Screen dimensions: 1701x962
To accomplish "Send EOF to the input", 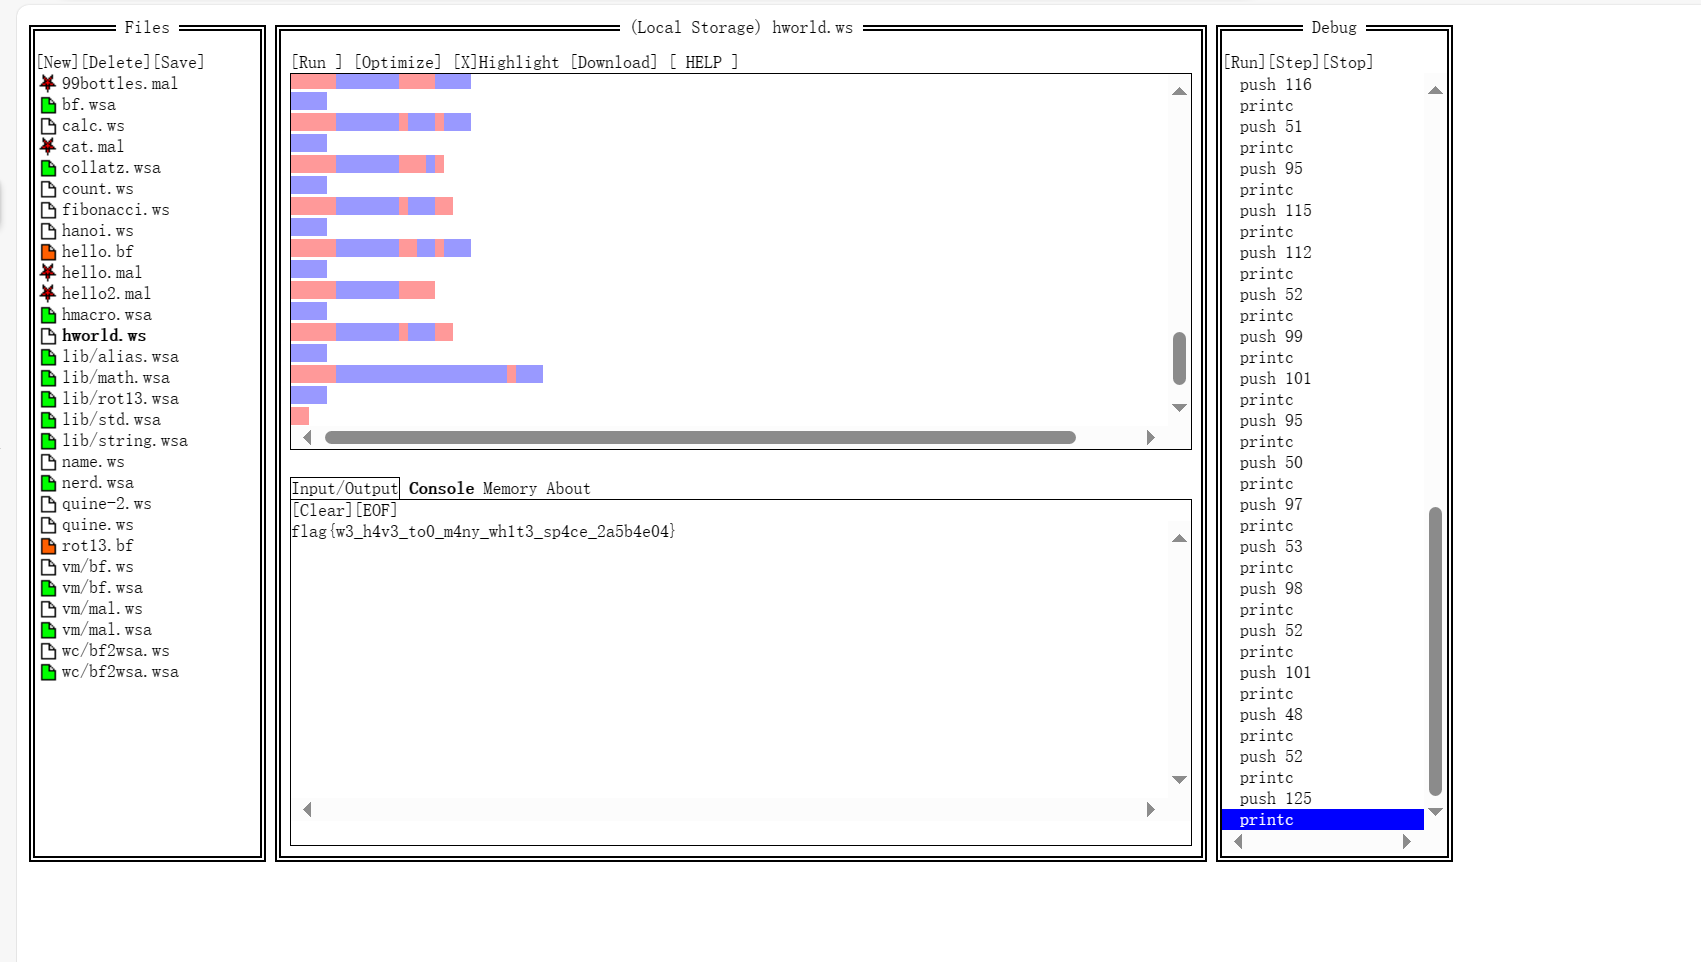I will 376,510.
